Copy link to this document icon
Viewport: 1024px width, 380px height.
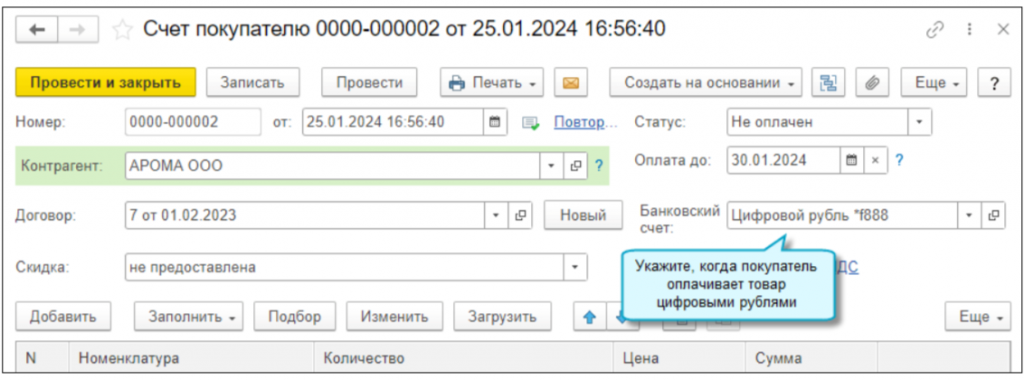click(x=935, y=30)
